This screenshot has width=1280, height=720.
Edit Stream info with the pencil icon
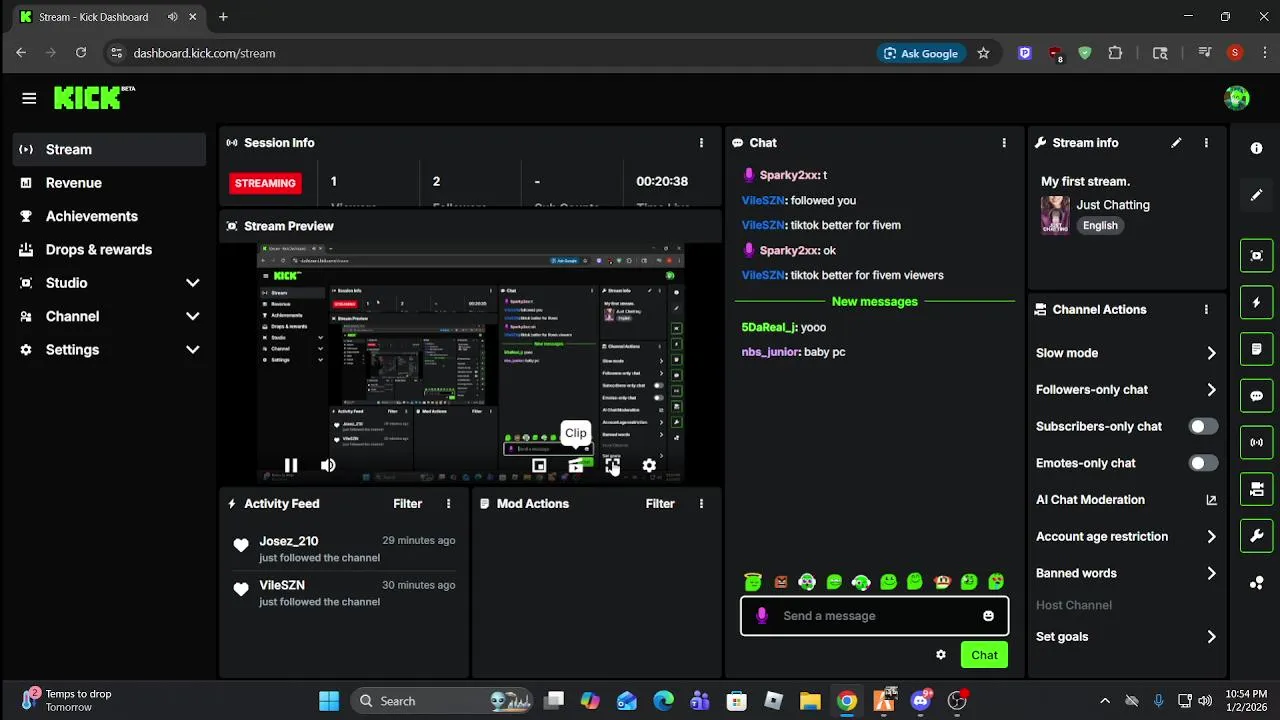[x=1176, y=143]
